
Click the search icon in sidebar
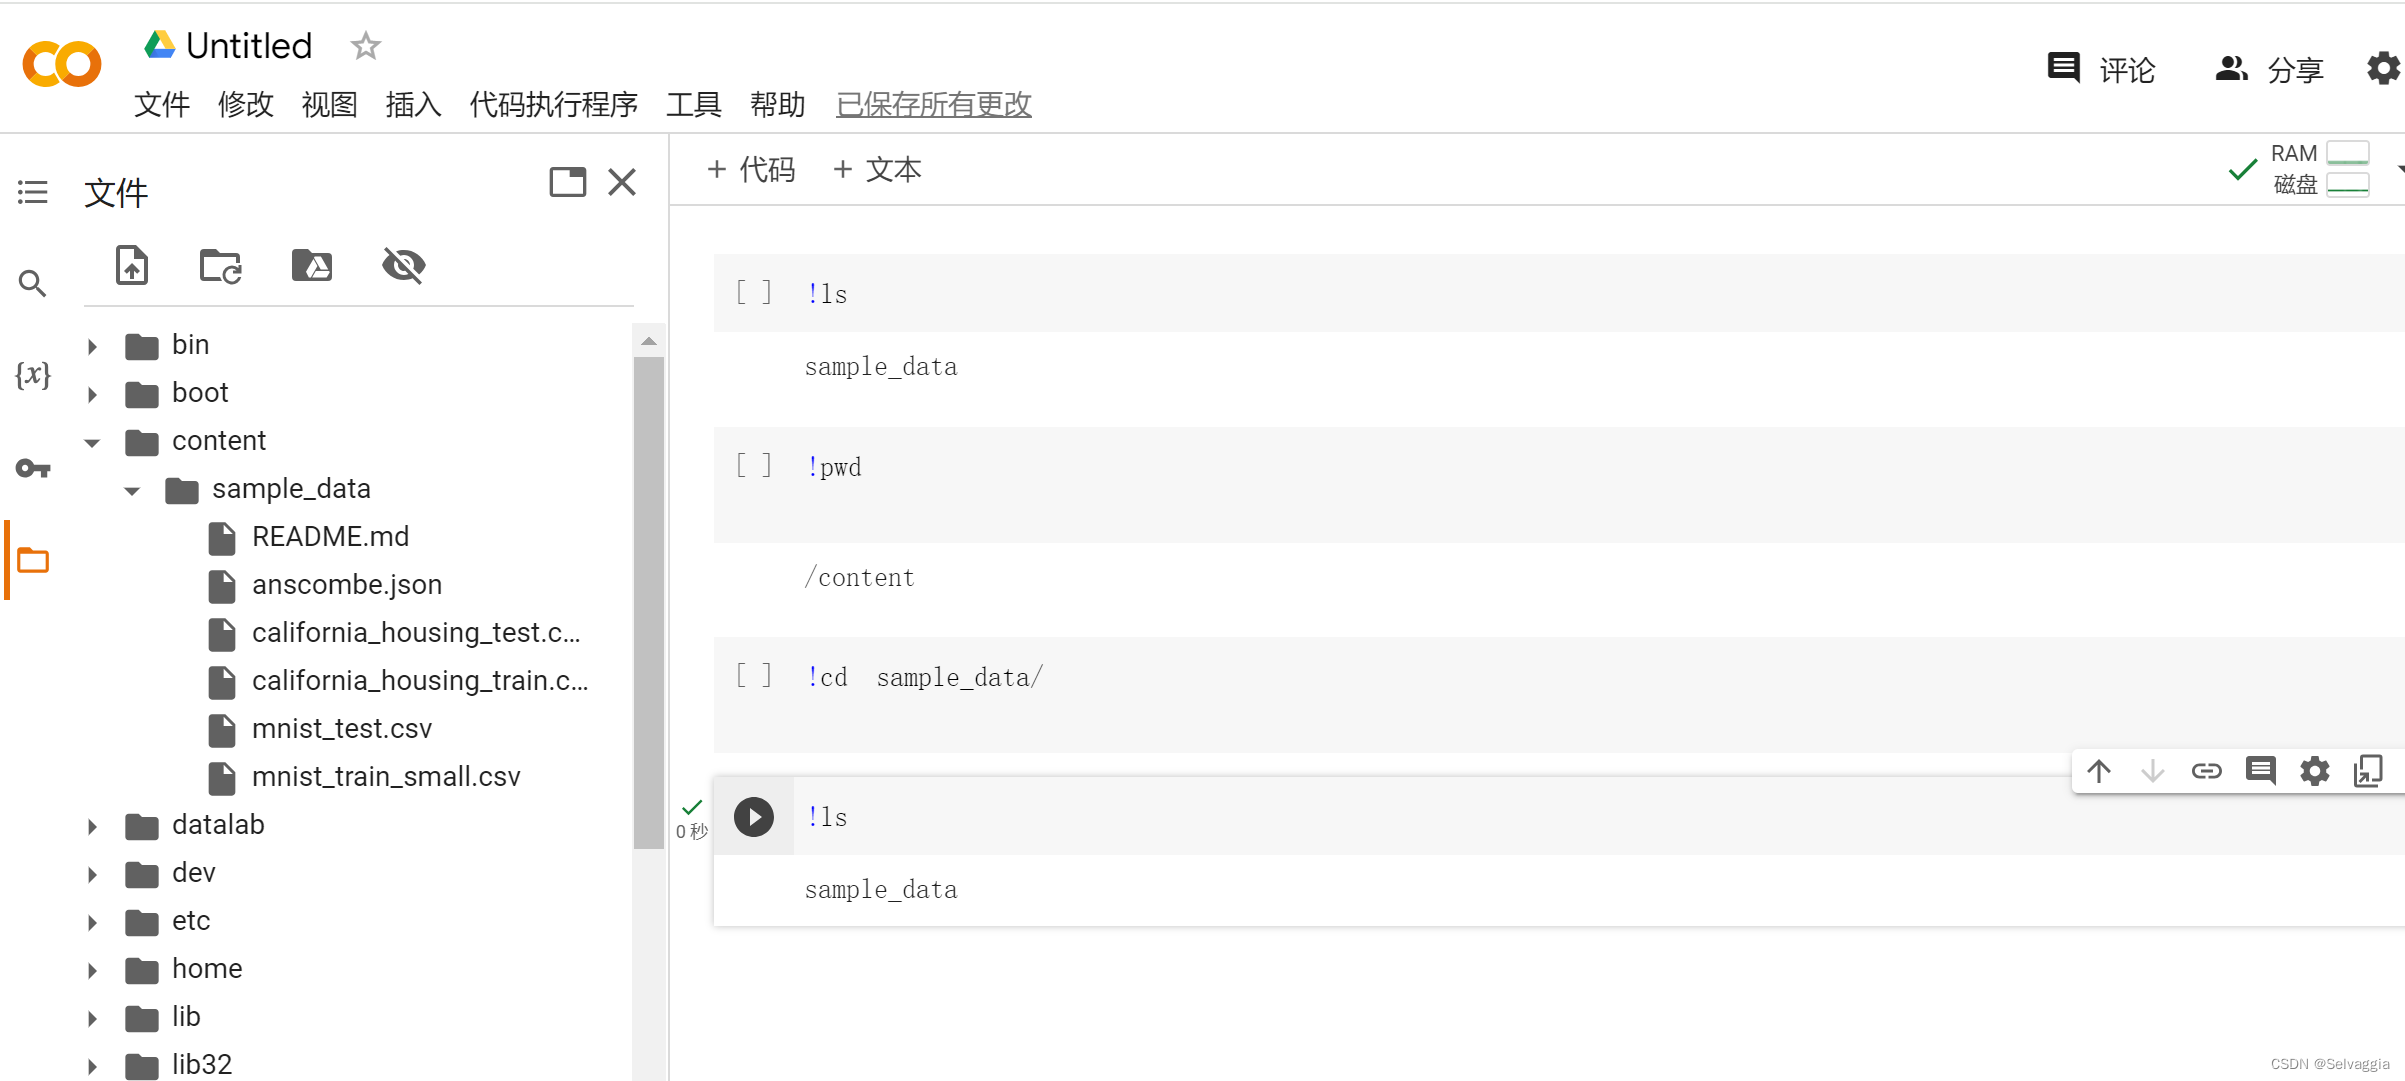coord(32,281)
